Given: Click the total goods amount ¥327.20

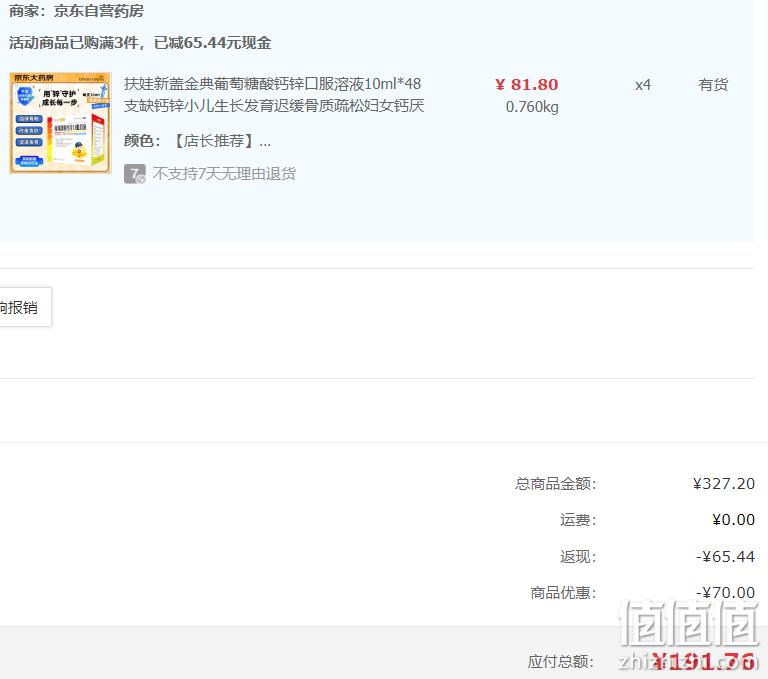Looking at the screenshot, I should point(724,484).
